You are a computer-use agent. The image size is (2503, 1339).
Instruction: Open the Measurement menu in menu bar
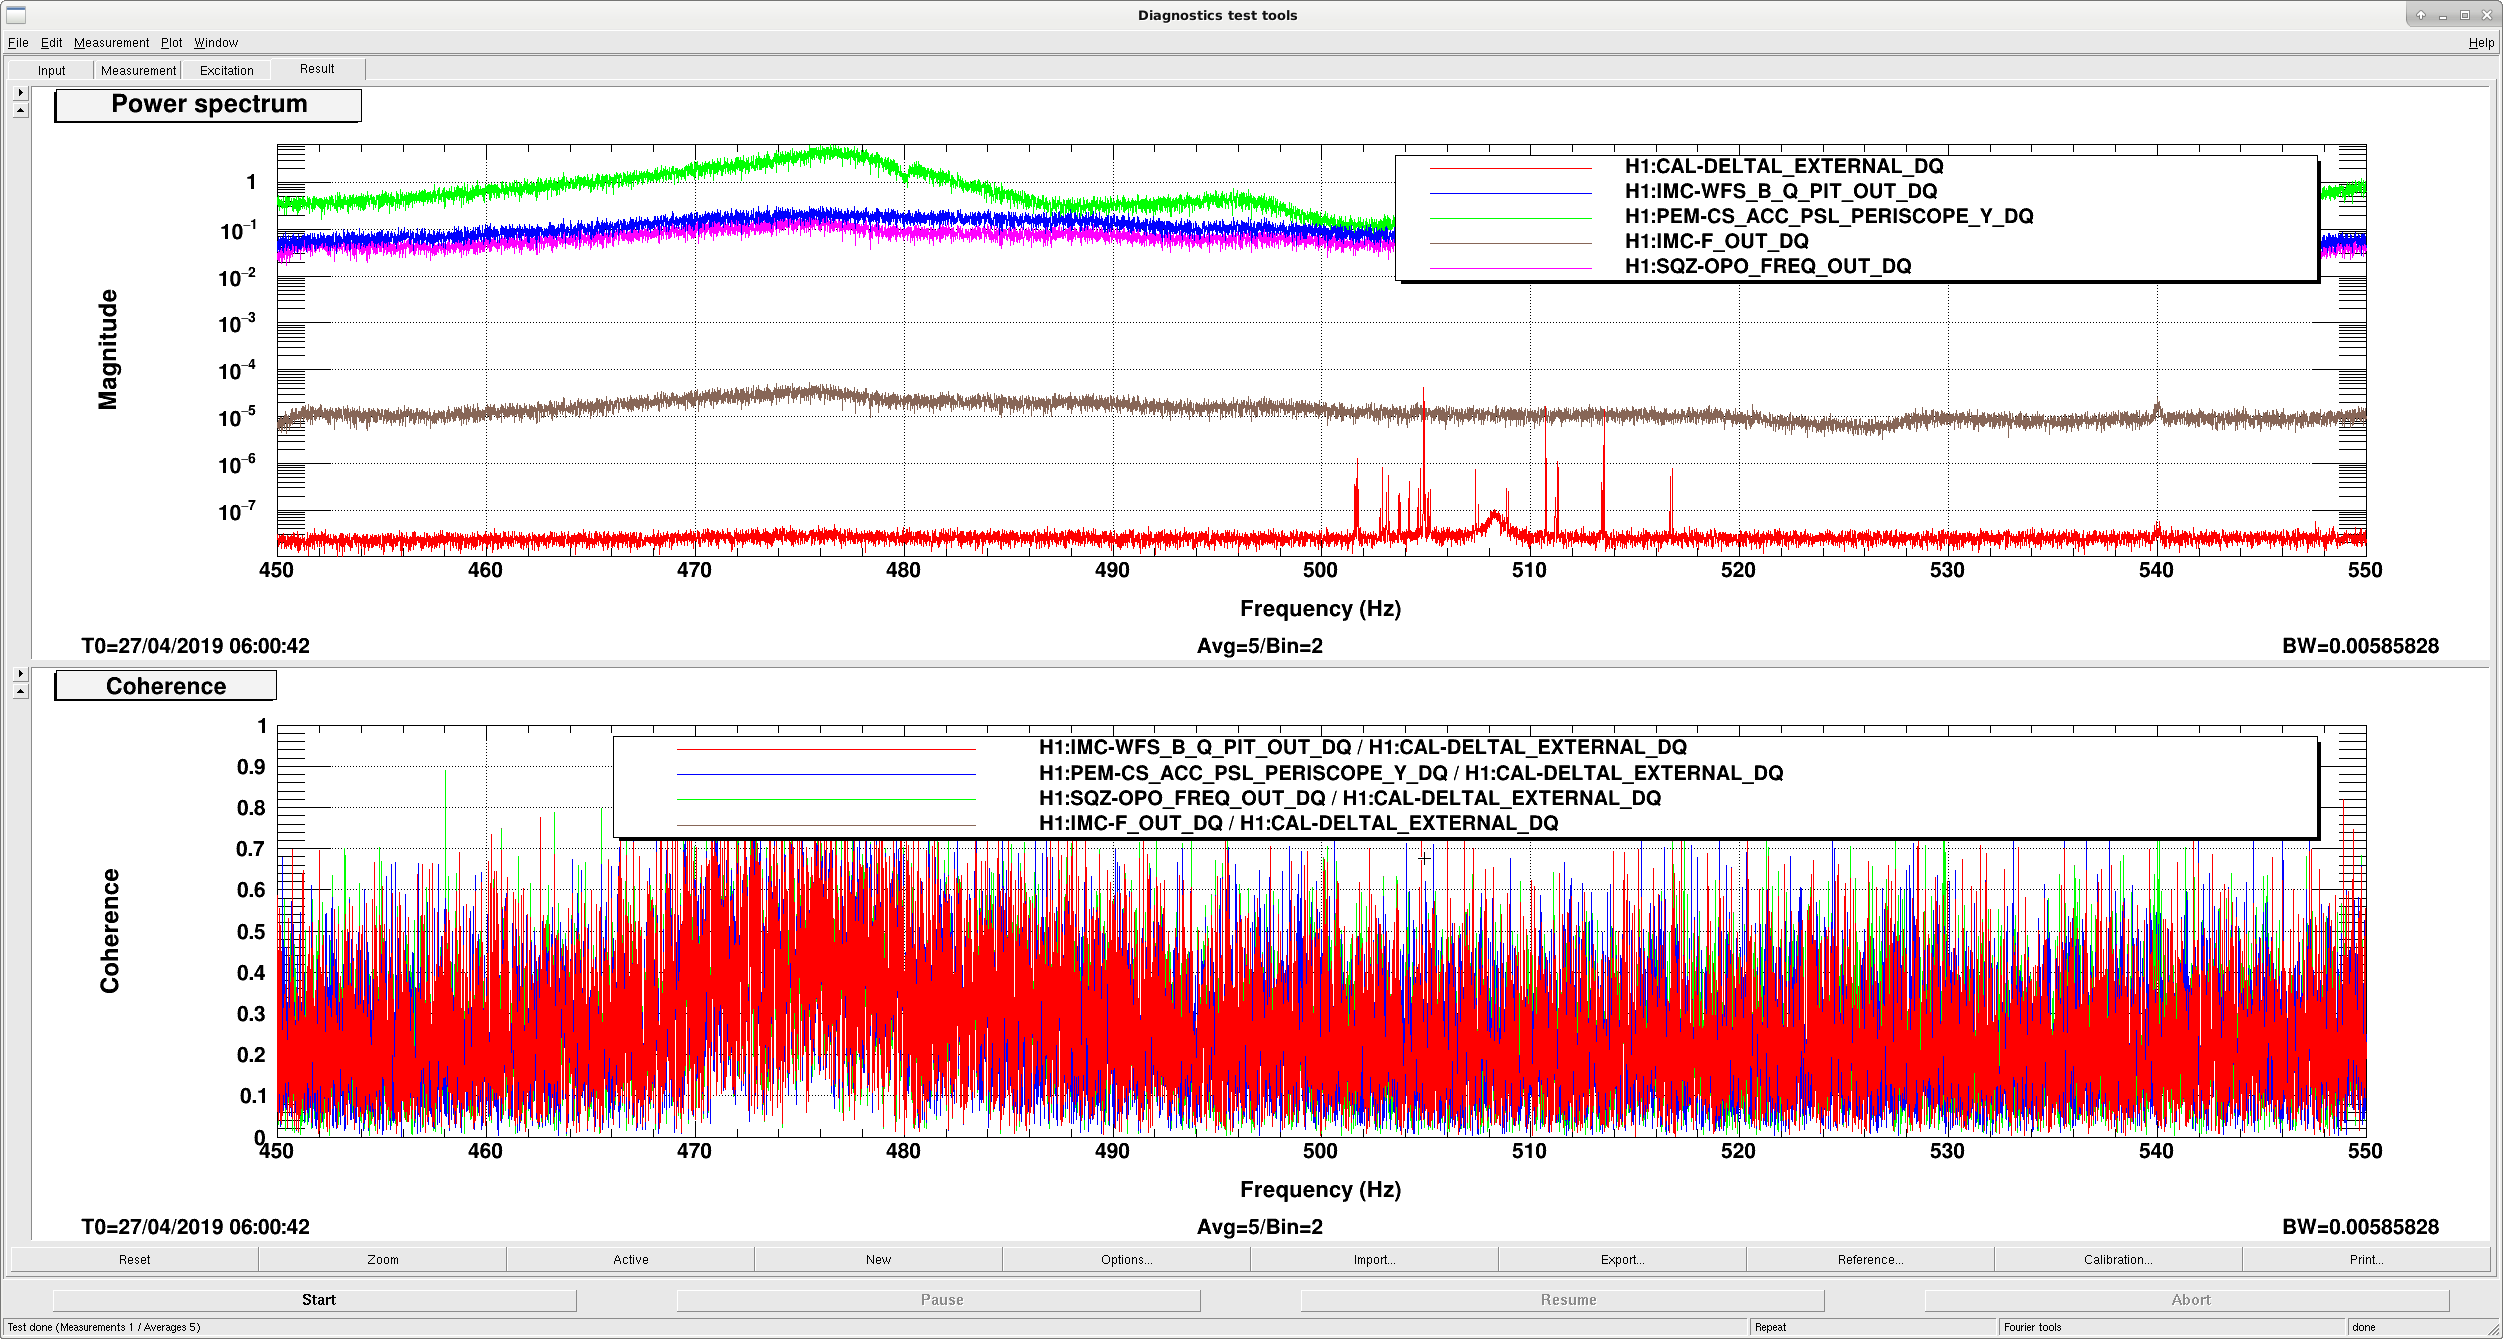[x=111, y=43]
